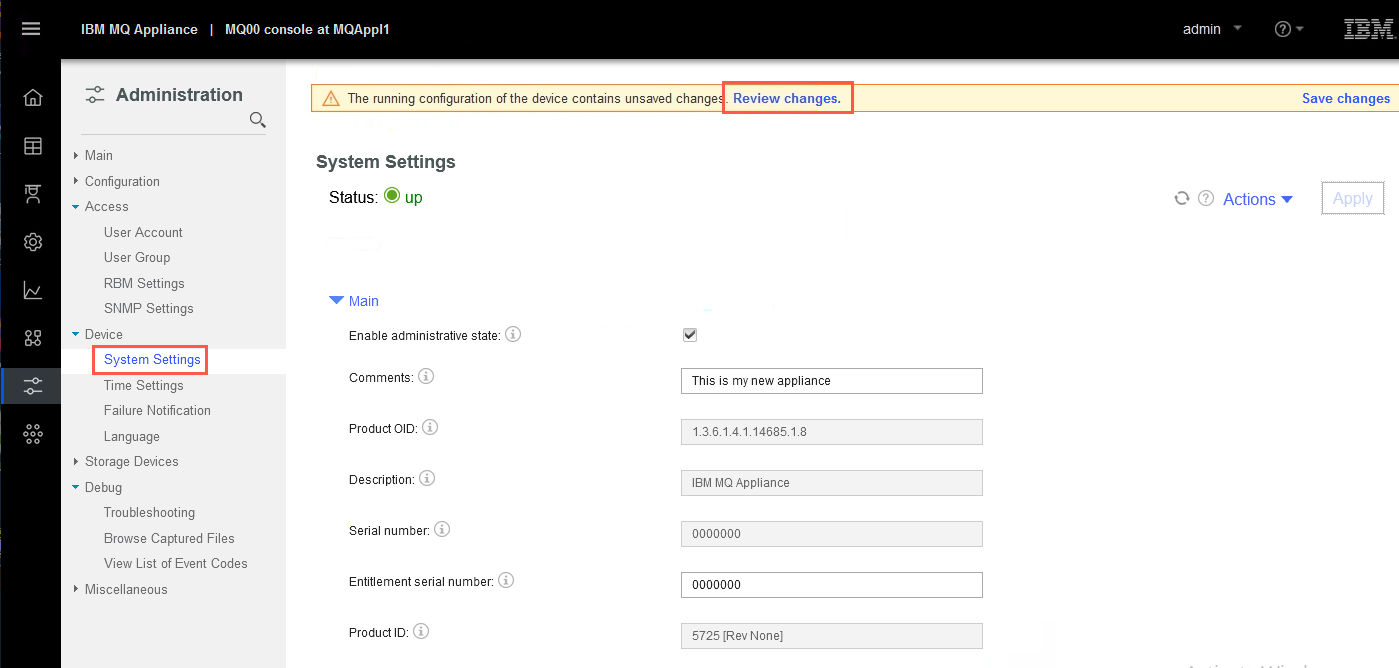Click the help question mark in header
1399x668 pixels.
1283,29
